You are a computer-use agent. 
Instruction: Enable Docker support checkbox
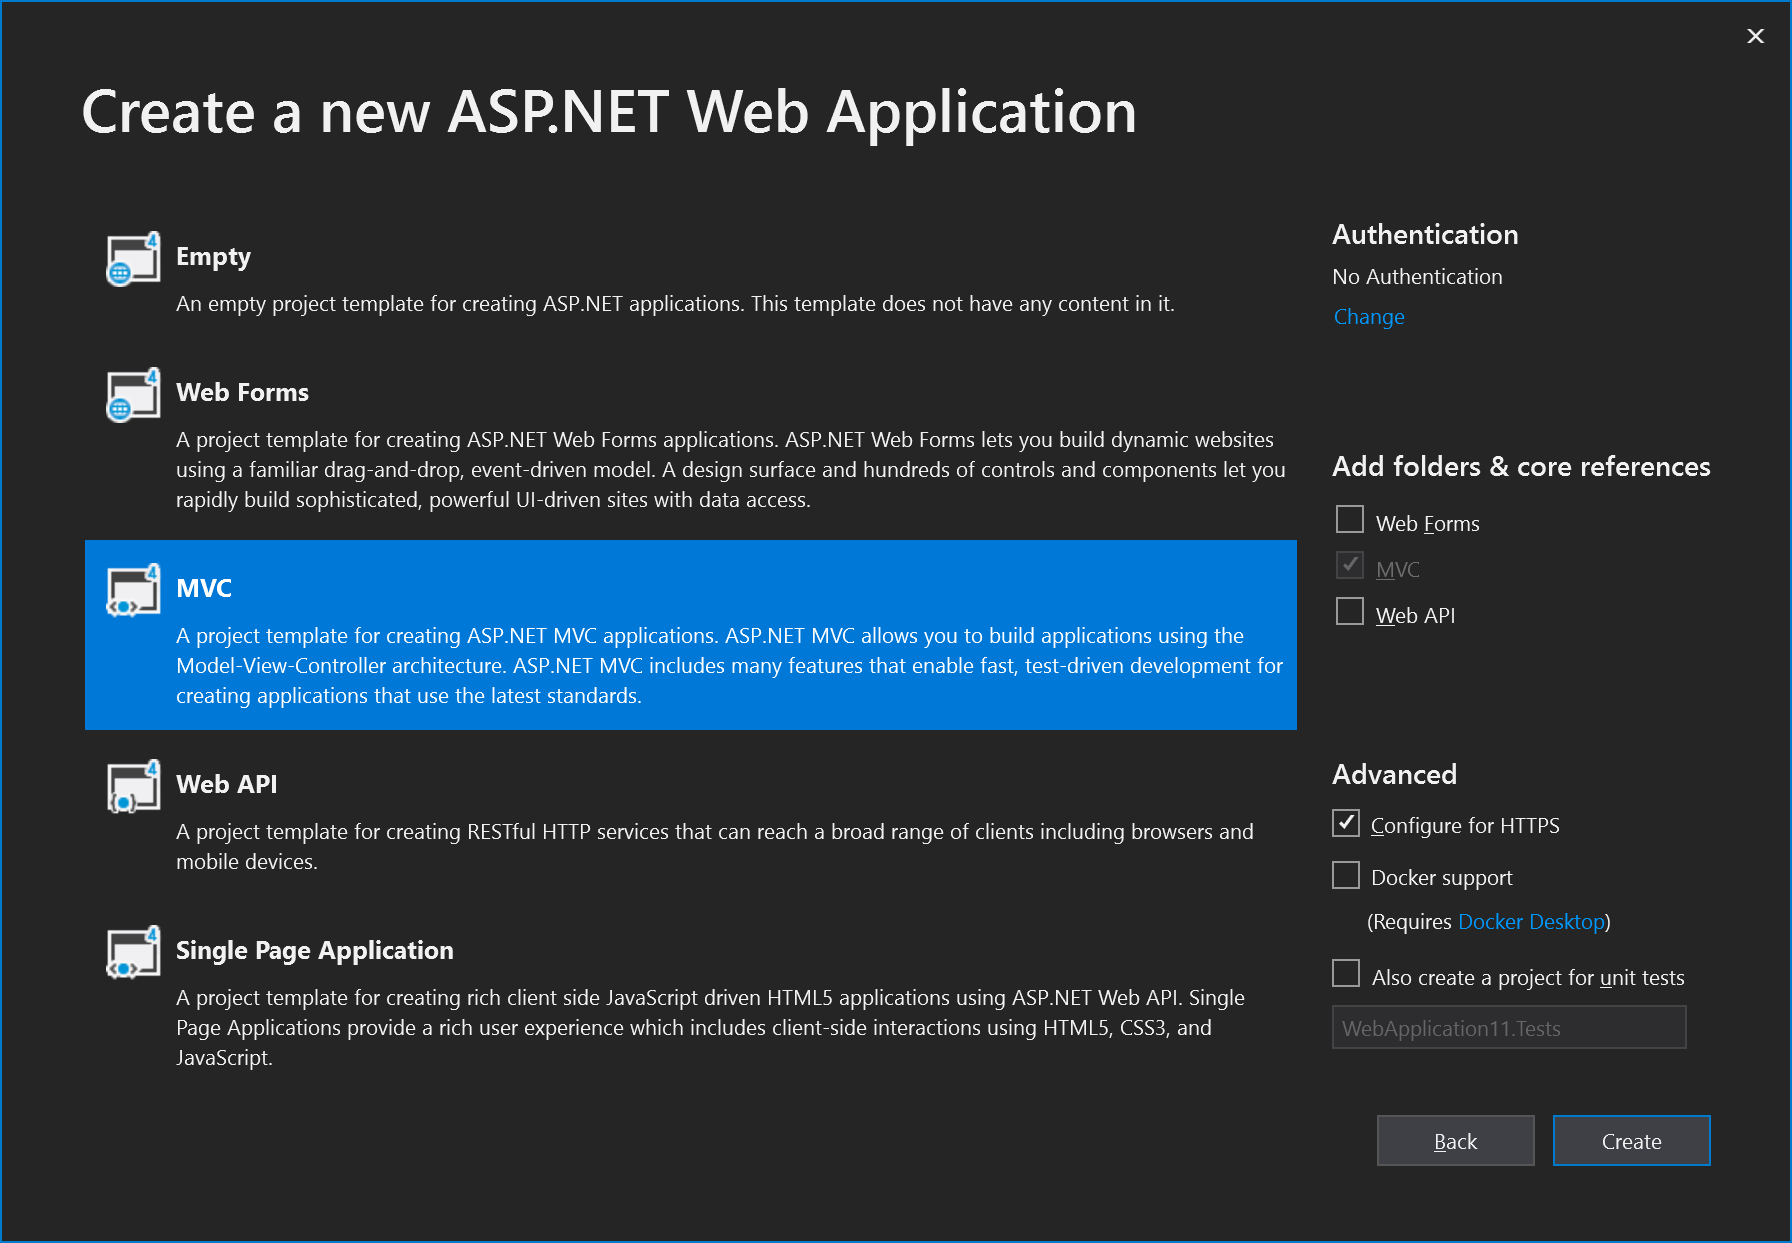1346,876
